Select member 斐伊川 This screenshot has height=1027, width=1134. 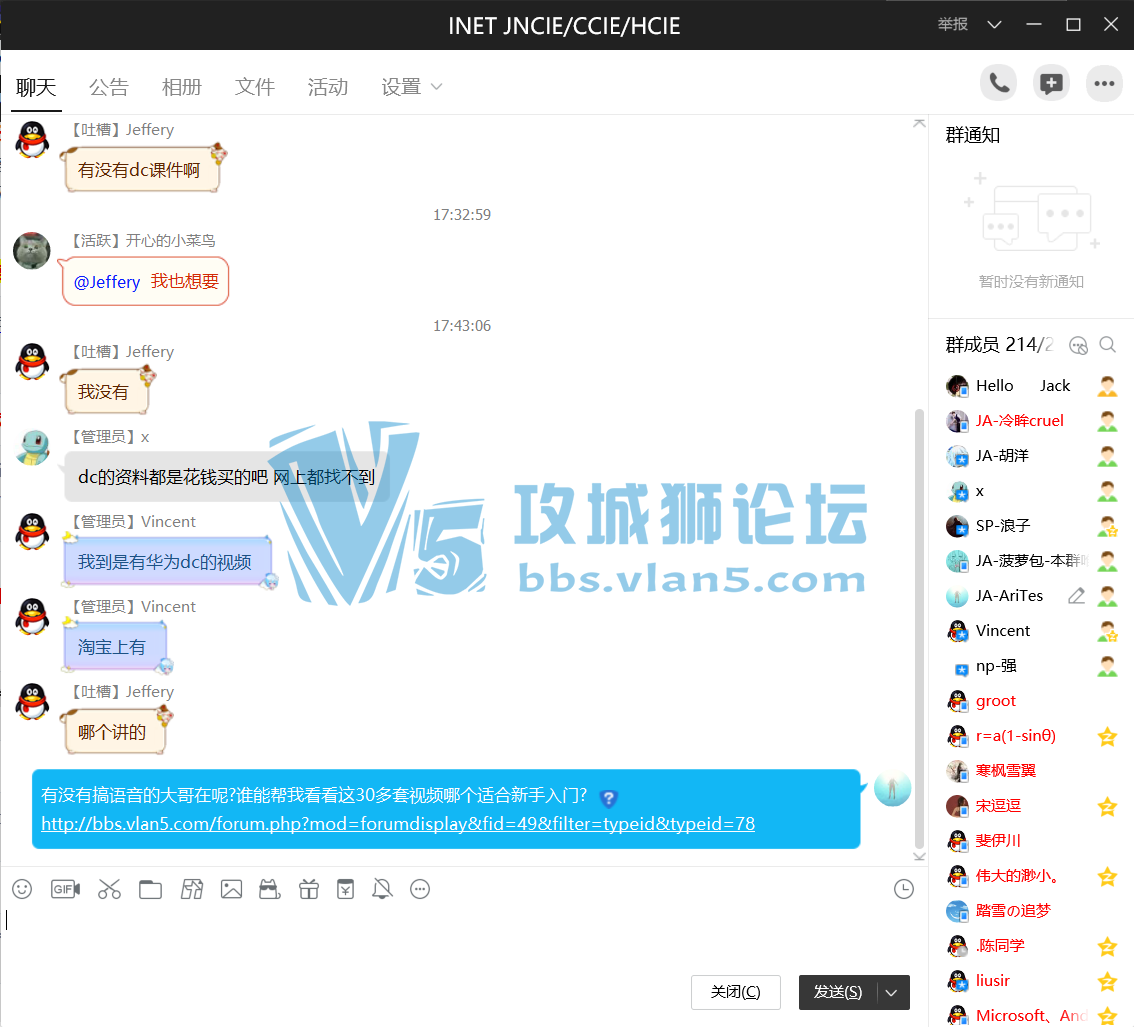point(1031,840)
